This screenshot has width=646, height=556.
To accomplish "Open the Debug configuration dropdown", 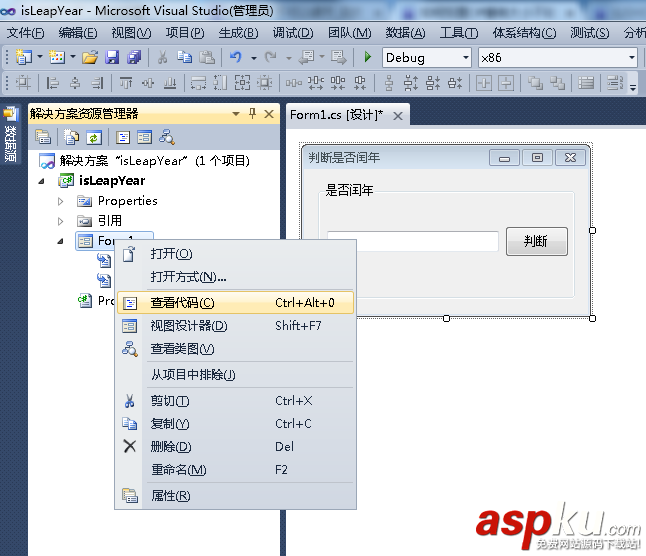I will [x=465, y=57].
